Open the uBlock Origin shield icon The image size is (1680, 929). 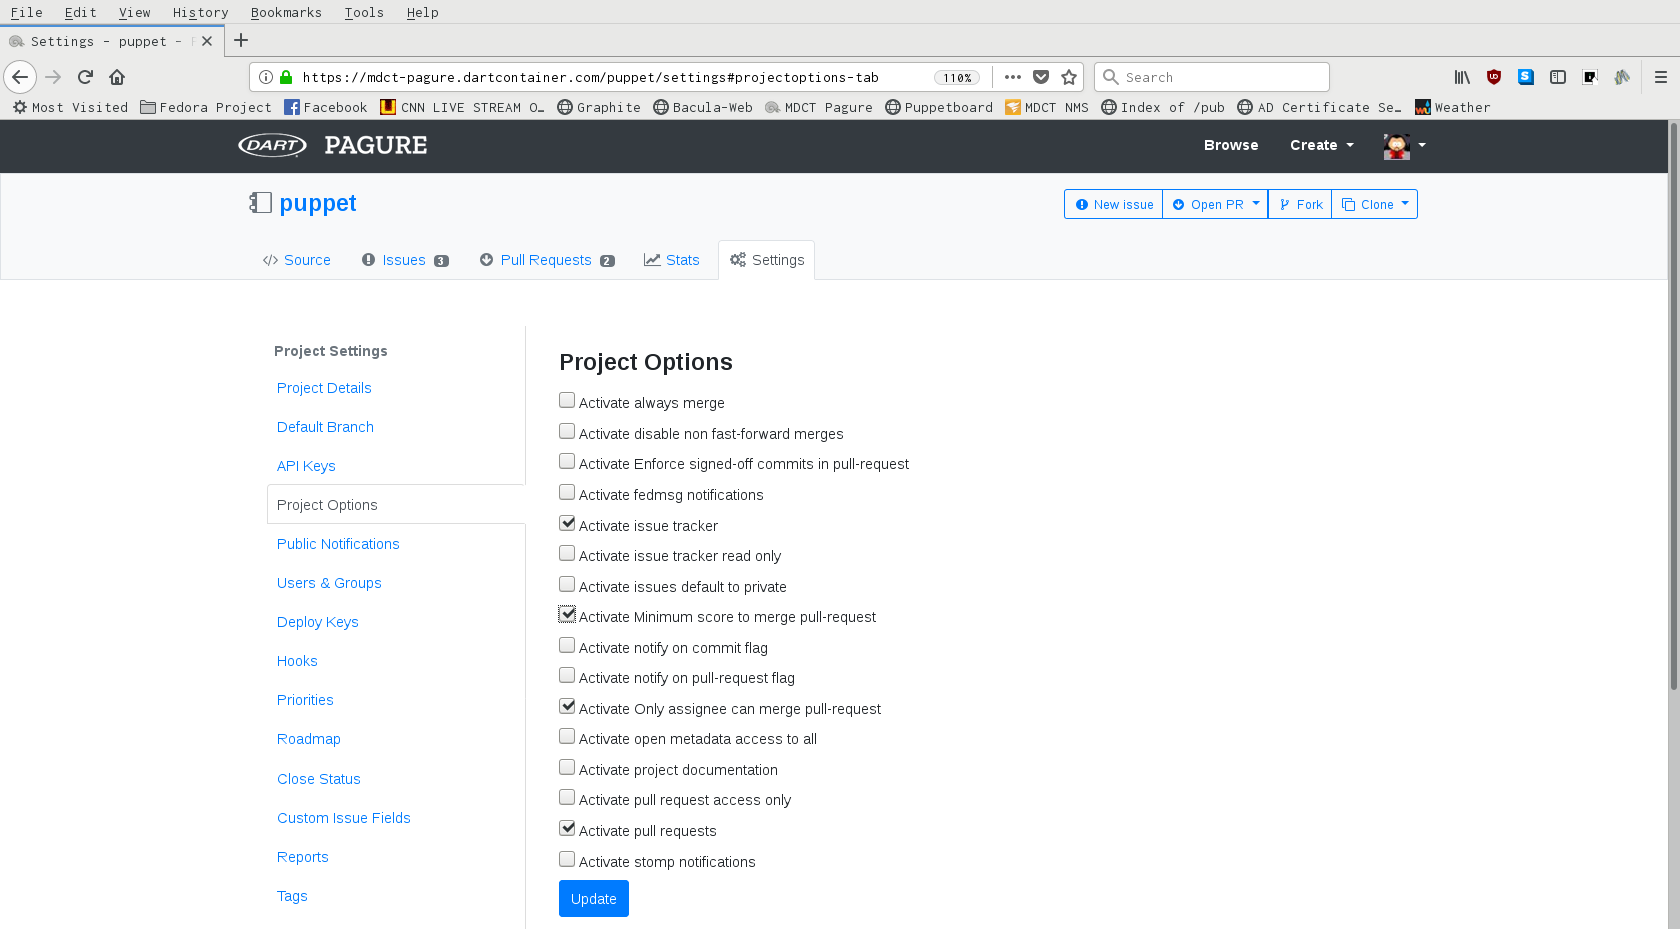(x=1494, y=77)
